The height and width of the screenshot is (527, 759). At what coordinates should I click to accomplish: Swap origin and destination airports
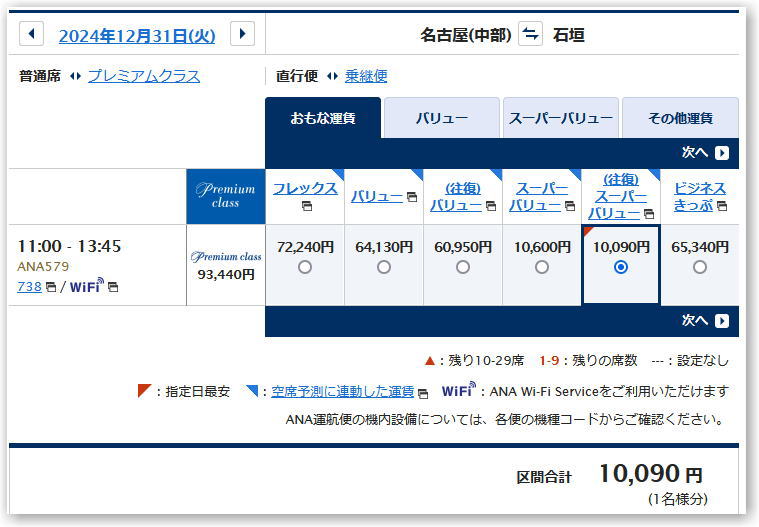pos(530,34)
